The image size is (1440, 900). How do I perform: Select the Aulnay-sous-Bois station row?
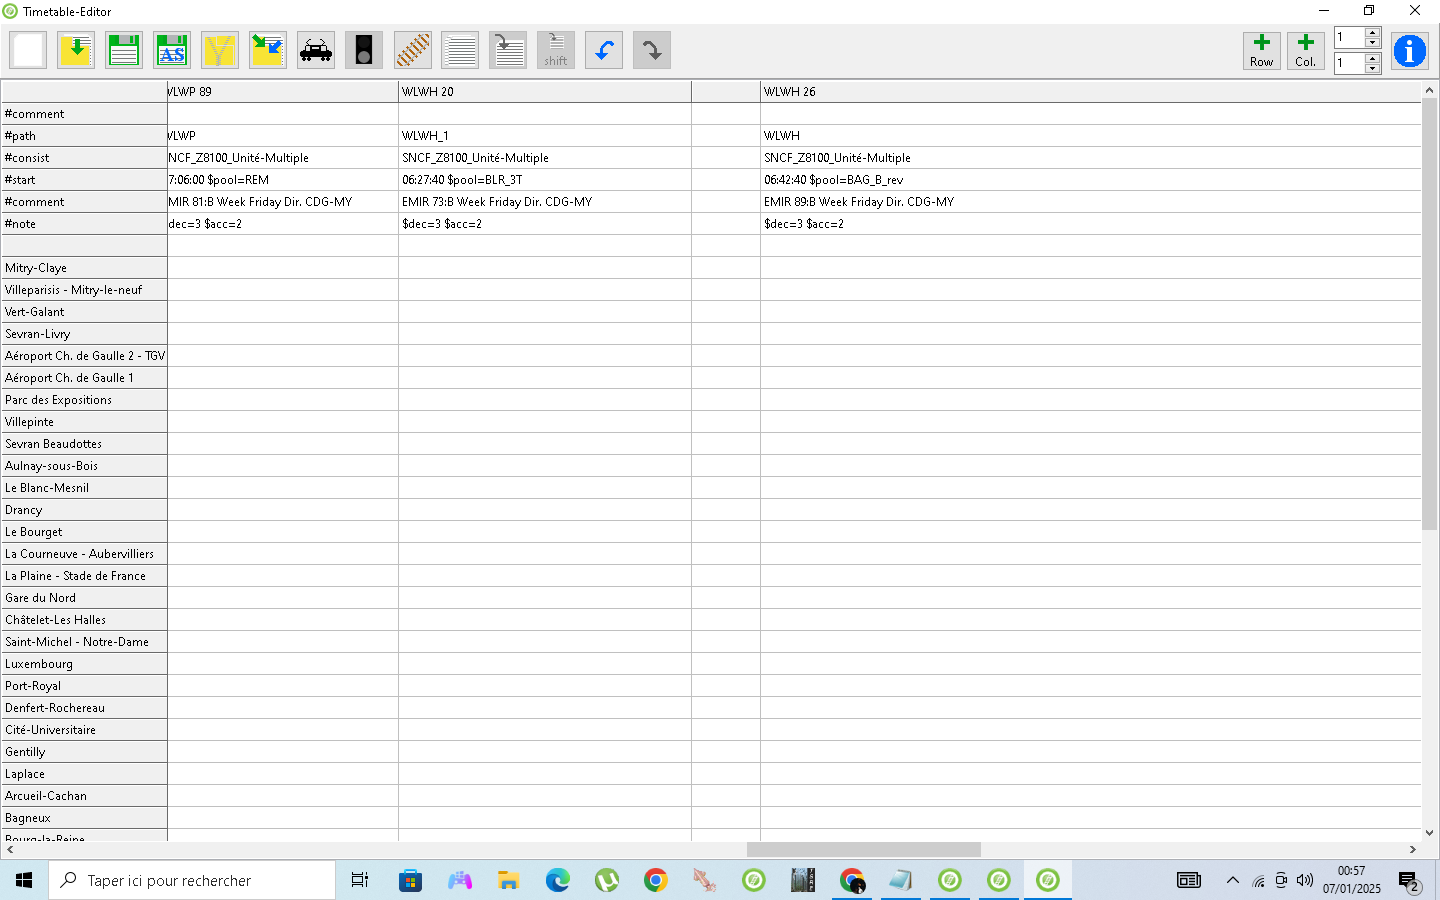click(x=84, y=465)
